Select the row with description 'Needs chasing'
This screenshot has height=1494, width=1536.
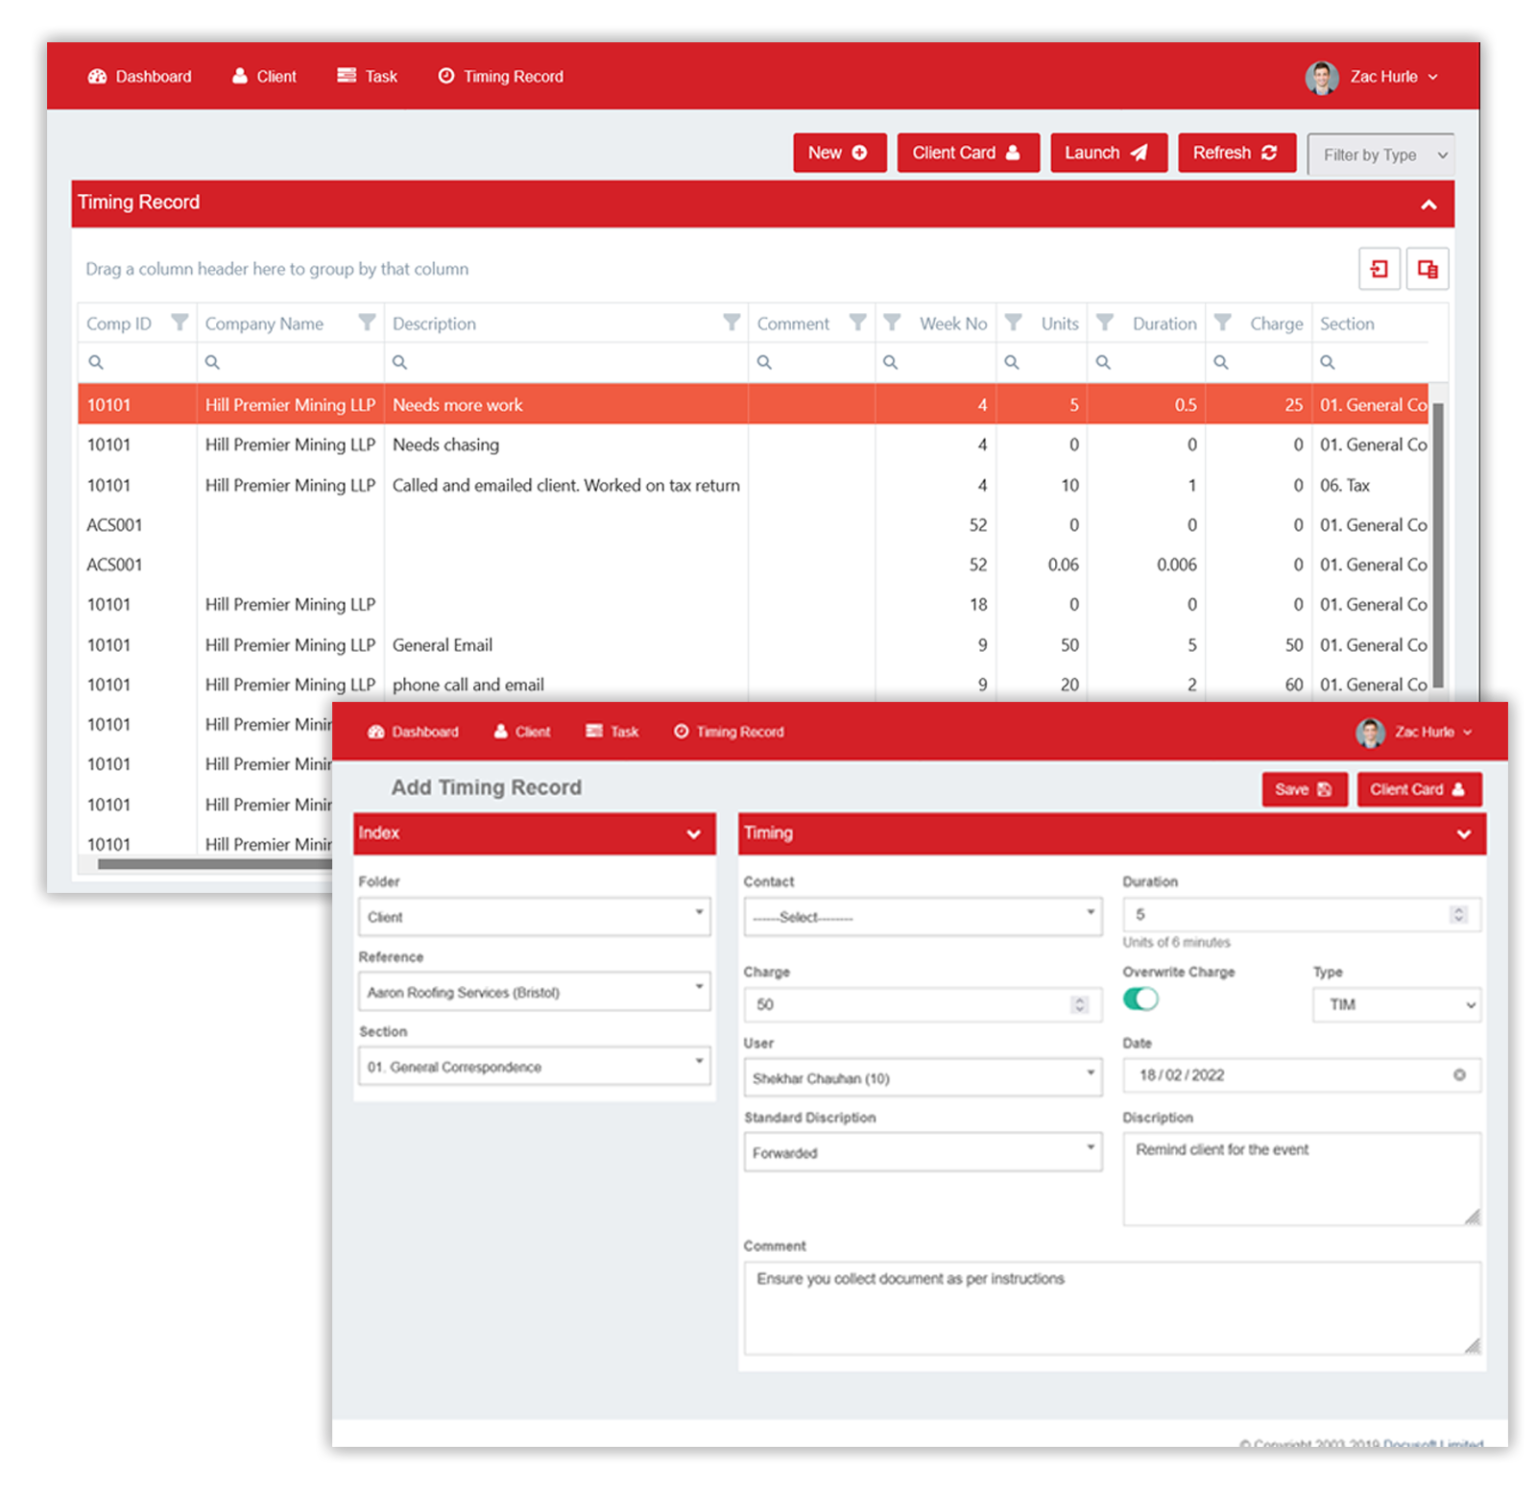pos(754,445)
